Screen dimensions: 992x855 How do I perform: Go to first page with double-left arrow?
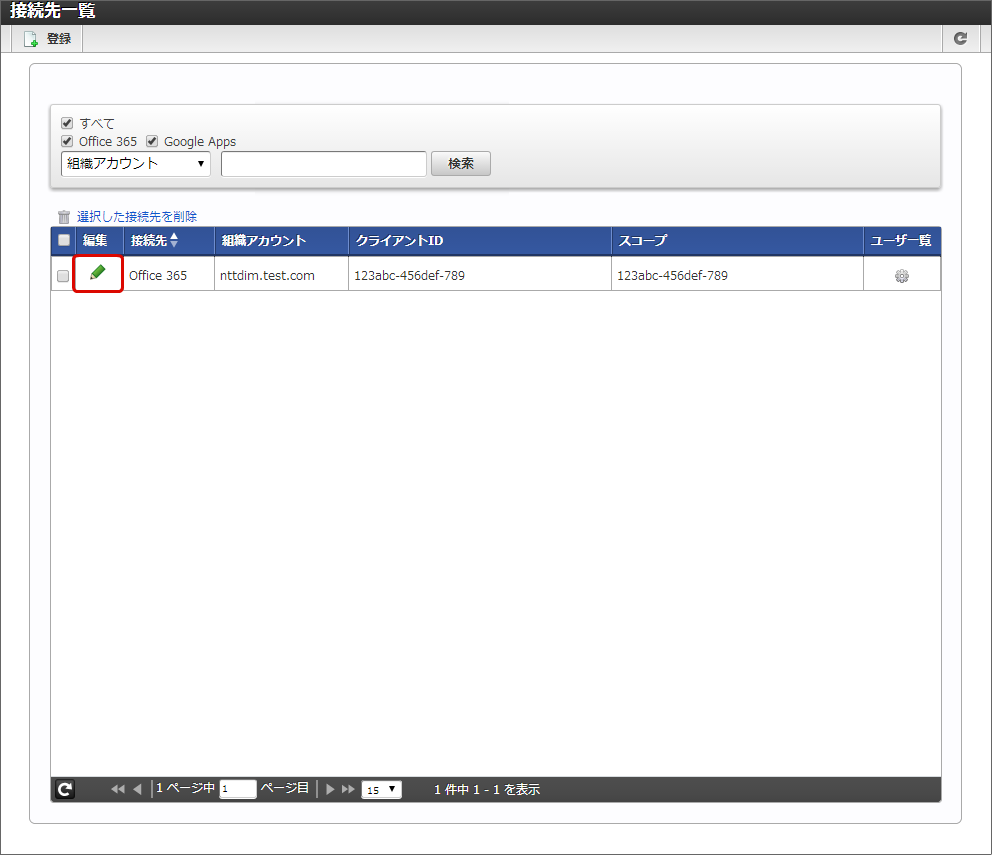pyautogui.click(x=118, y=789)
